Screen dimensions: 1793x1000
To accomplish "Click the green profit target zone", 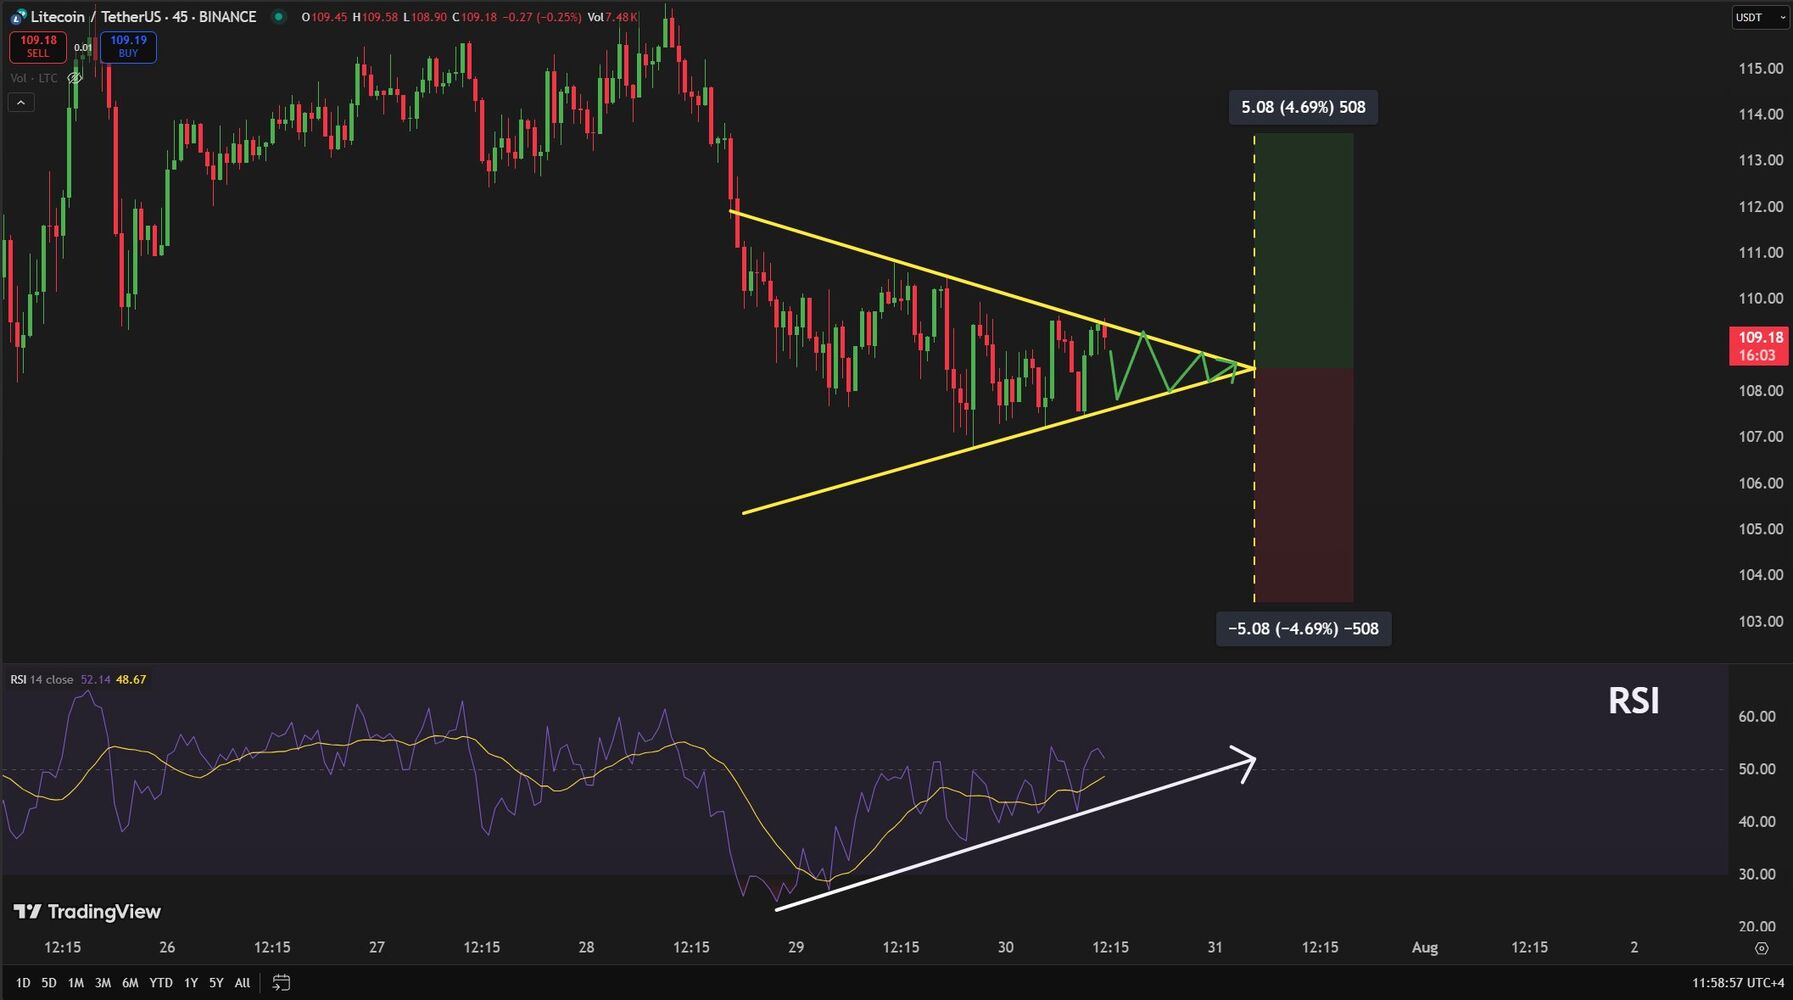I will 1303,250.
